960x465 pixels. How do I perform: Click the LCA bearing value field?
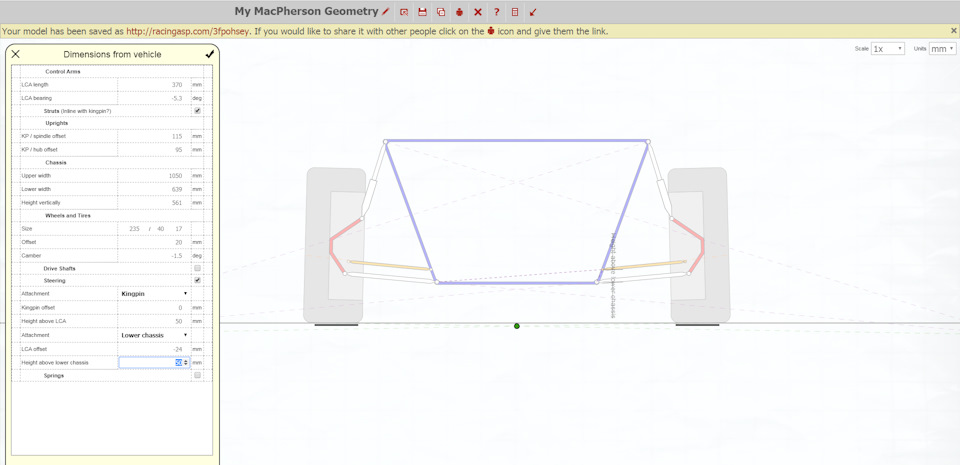154,98
